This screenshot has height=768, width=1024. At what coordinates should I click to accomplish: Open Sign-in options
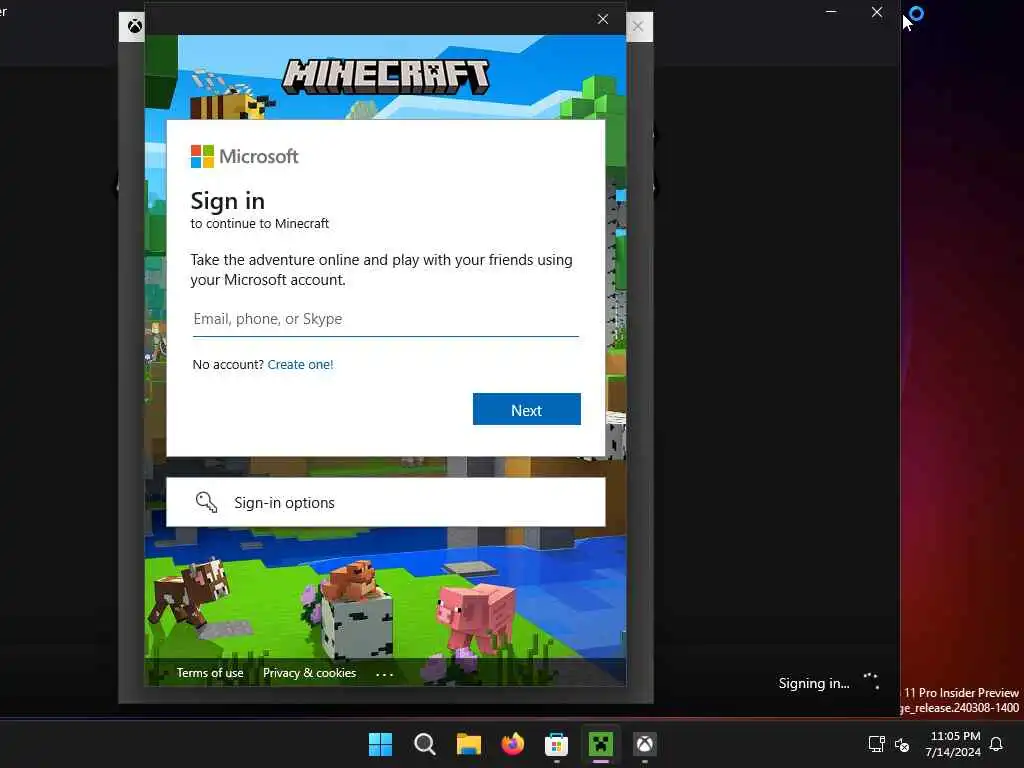(385, 502)
